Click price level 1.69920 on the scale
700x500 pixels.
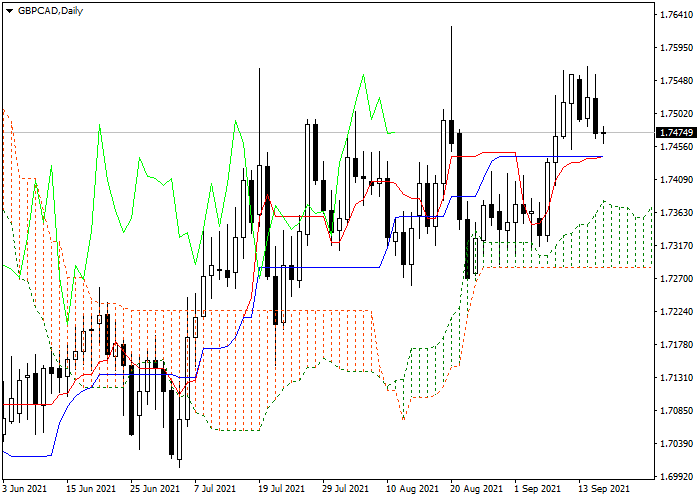677,477
